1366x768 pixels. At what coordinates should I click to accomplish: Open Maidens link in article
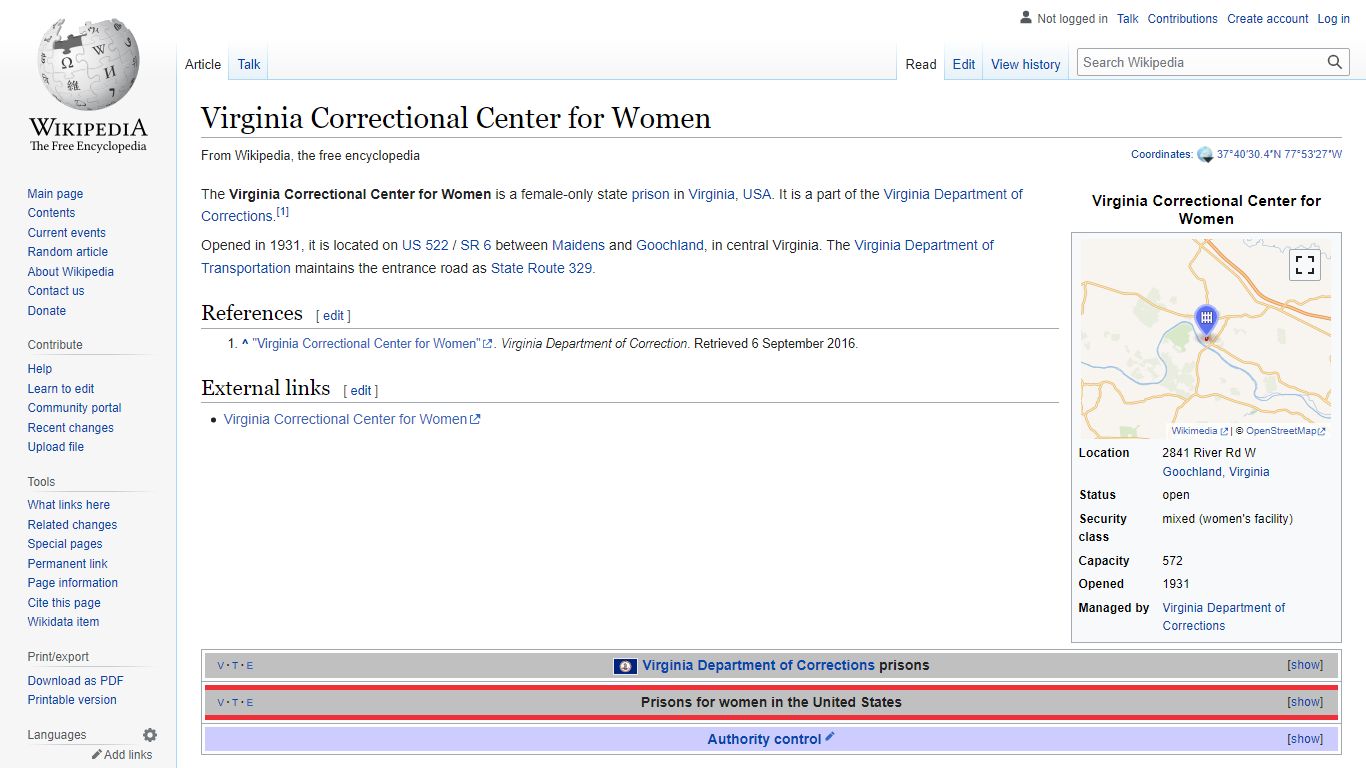[x=578, y=245]
